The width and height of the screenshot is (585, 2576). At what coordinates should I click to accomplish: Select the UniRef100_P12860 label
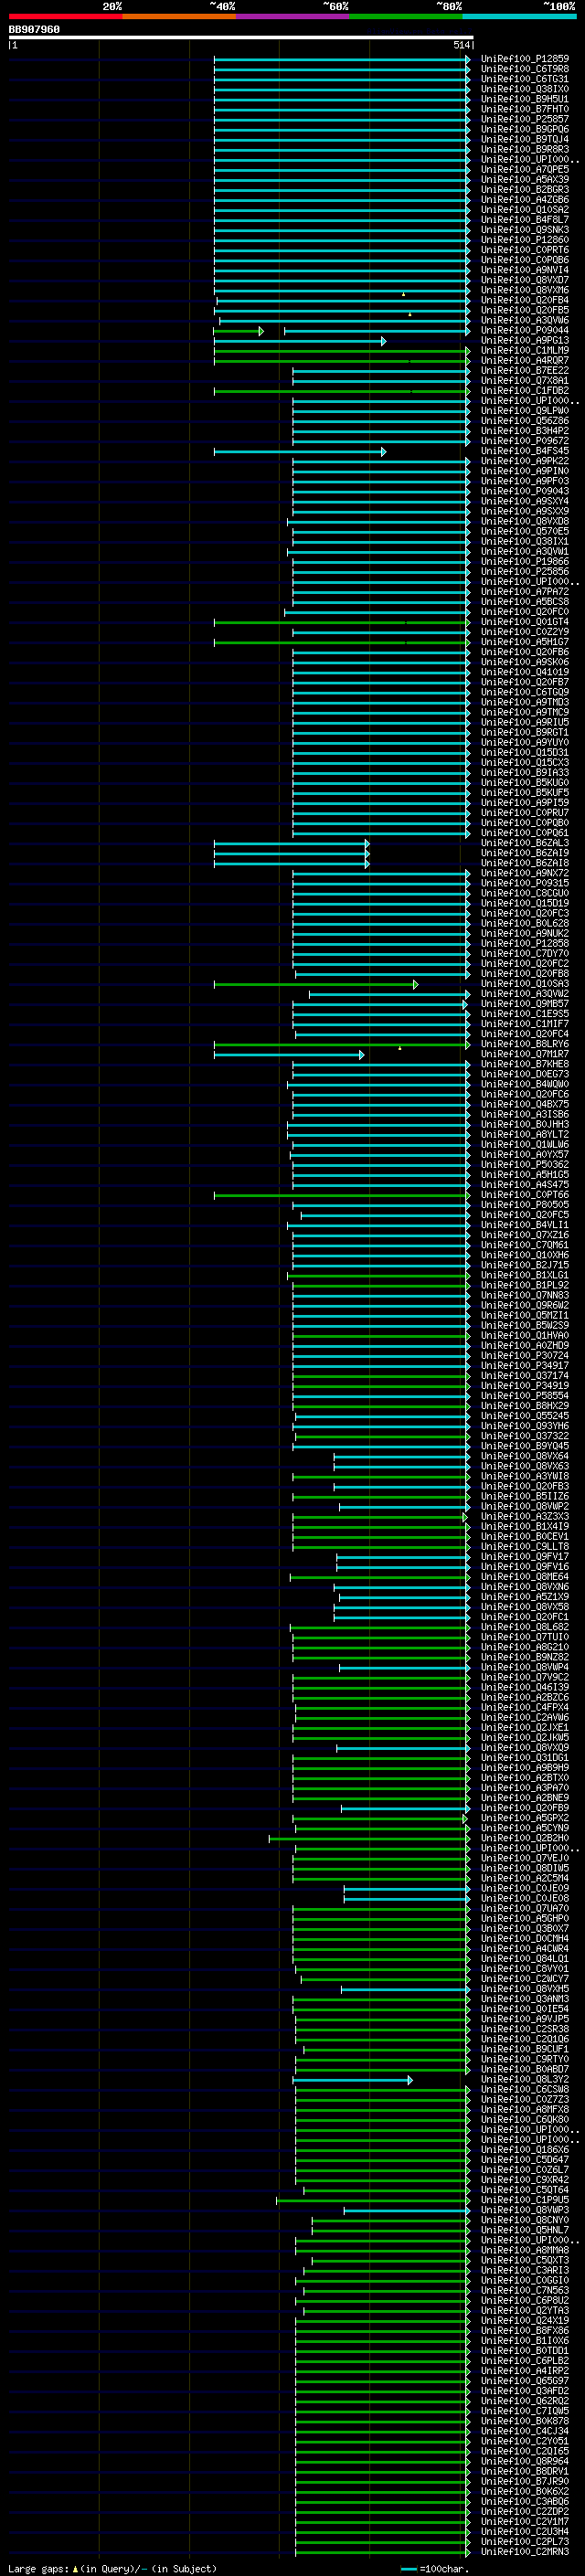(525, 240)
